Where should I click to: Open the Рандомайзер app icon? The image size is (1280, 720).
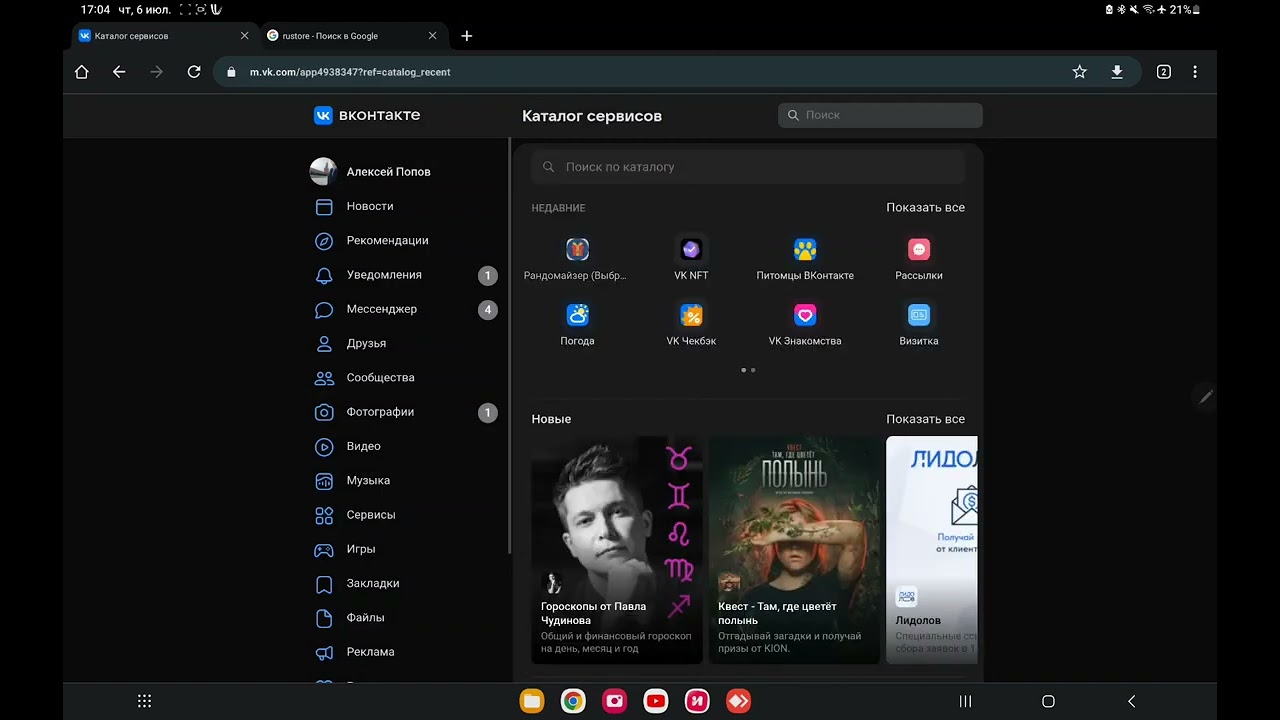(577, 250)
